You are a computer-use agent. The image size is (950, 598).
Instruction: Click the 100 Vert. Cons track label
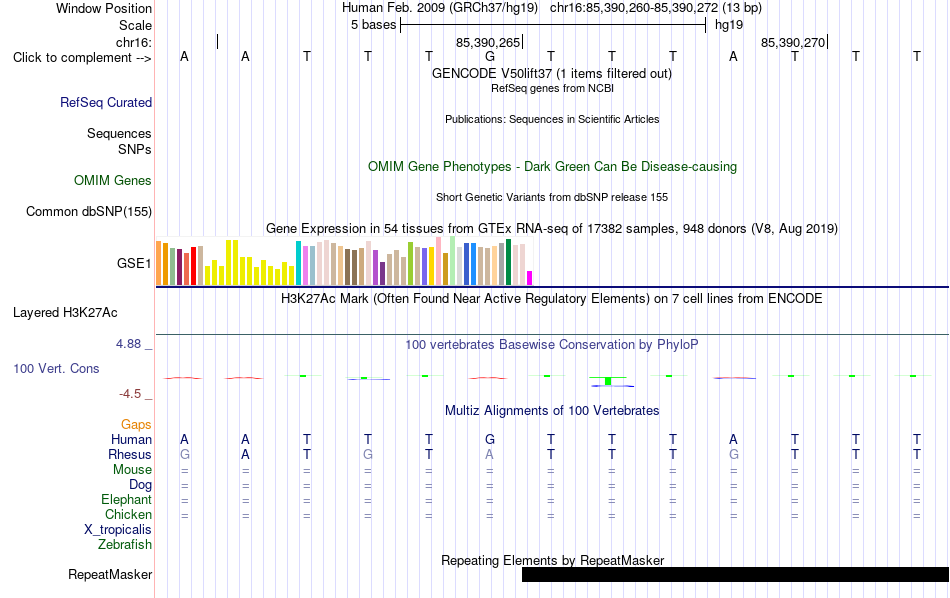click(56, 368)
